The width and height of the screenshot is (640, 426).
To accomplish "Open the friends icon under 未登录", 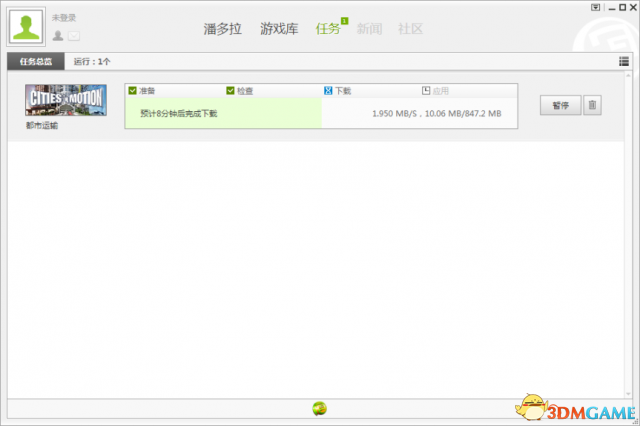I will (x=58, y=36).
